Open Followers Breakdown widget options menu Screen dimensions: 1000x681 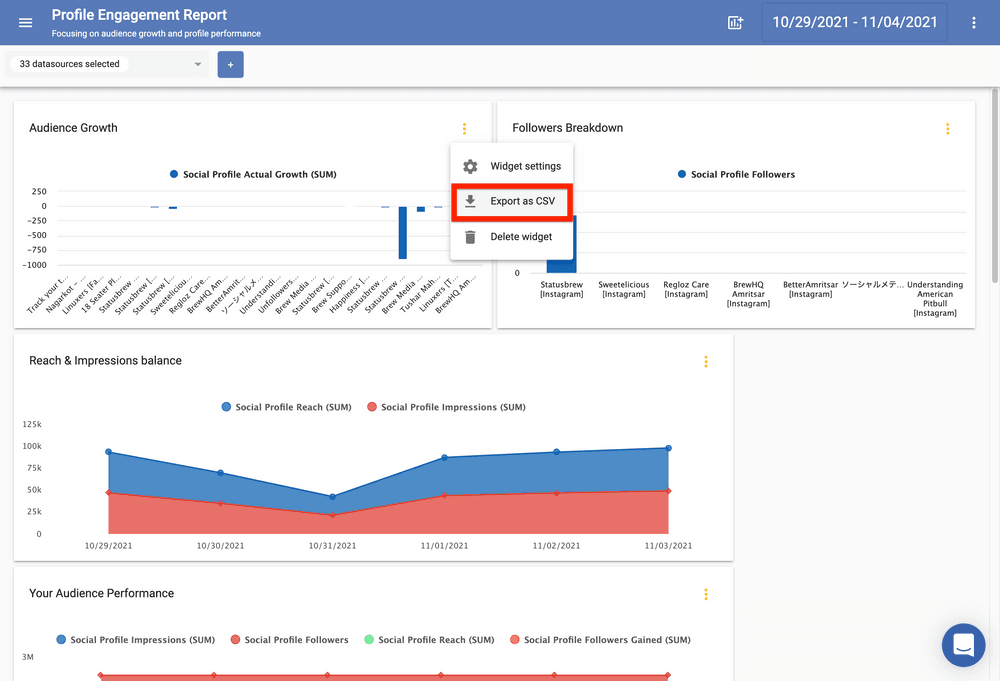pos(947,129)
